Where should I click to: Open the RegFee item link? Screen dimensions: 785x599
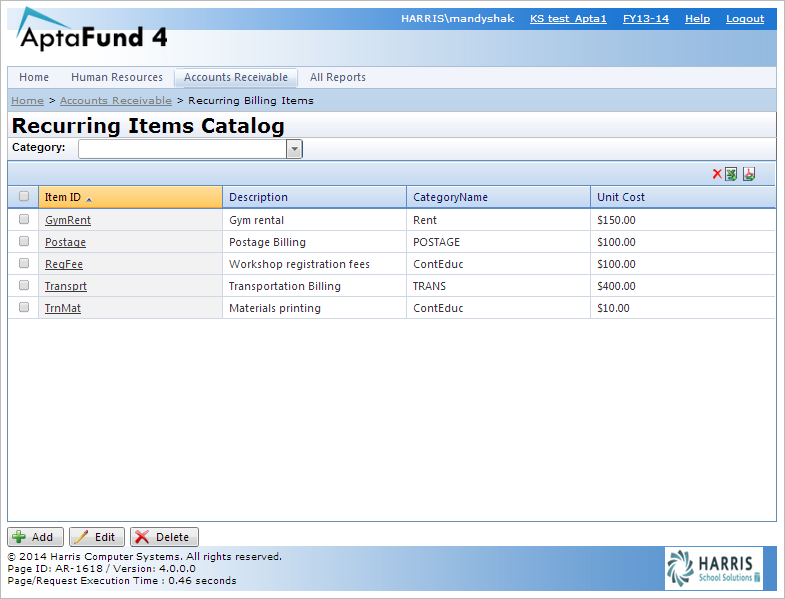click(x=64, y=264)
